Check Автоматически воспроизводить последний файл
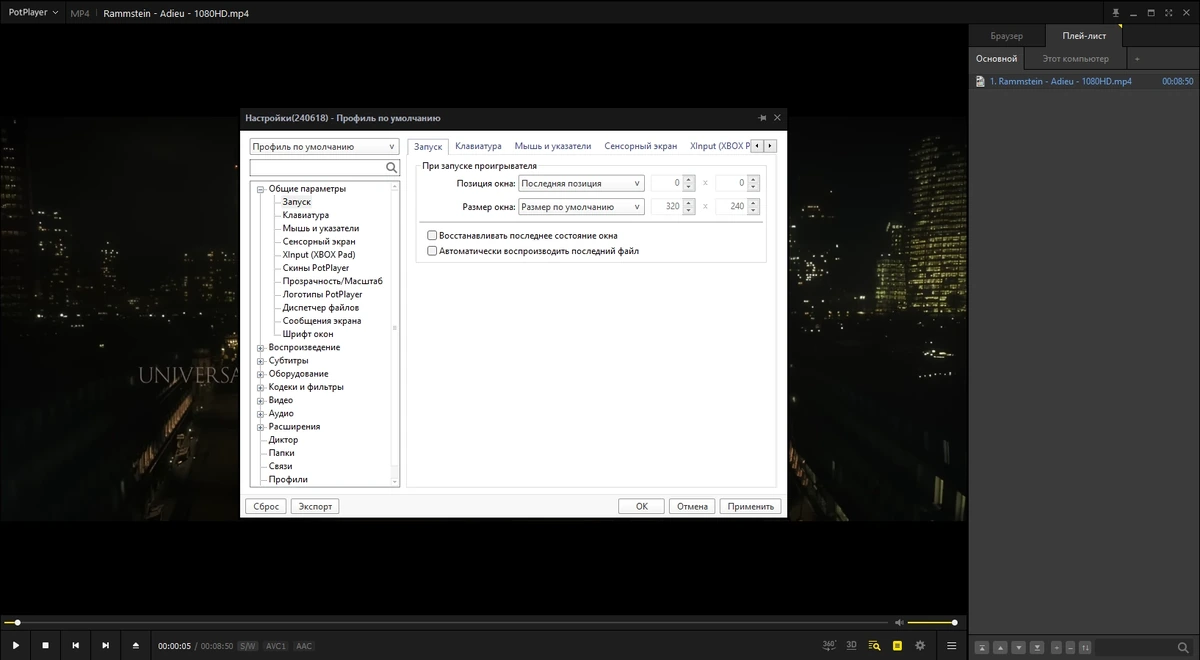1200x660 pixels. coord(432,251)
